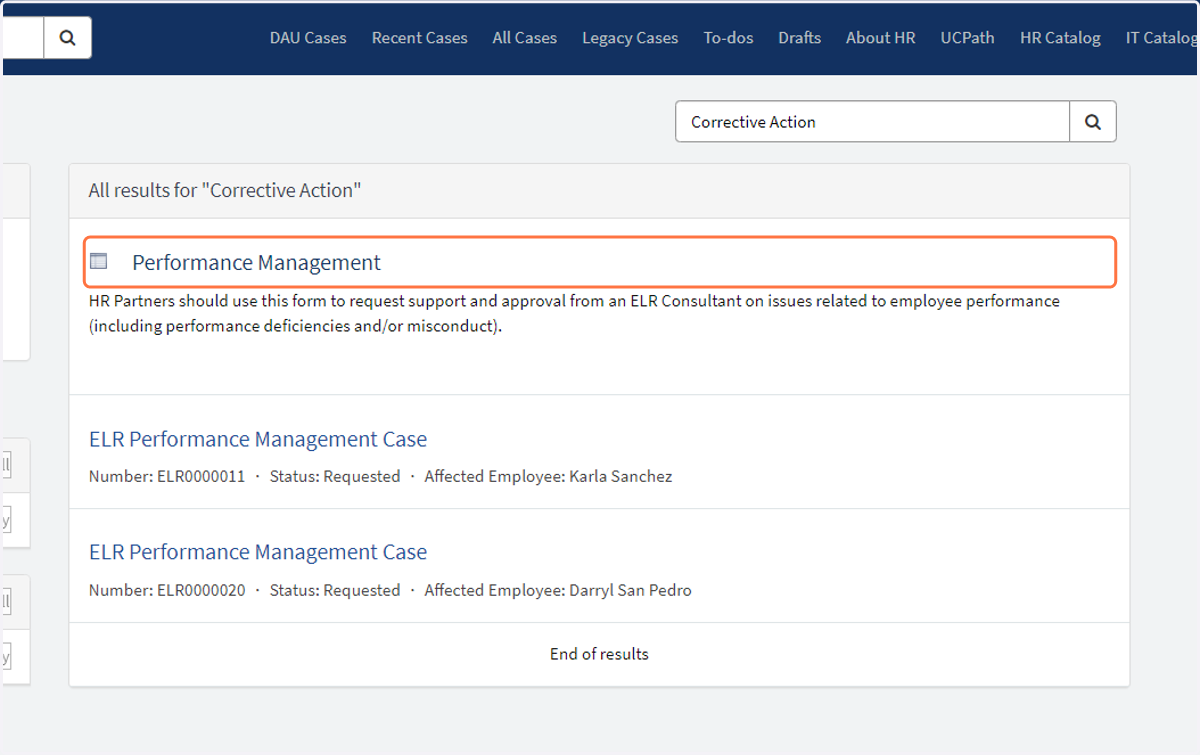Open UCPath link in navigation
Viewport: 1200px width, 755px height.
tap(968, 38)
